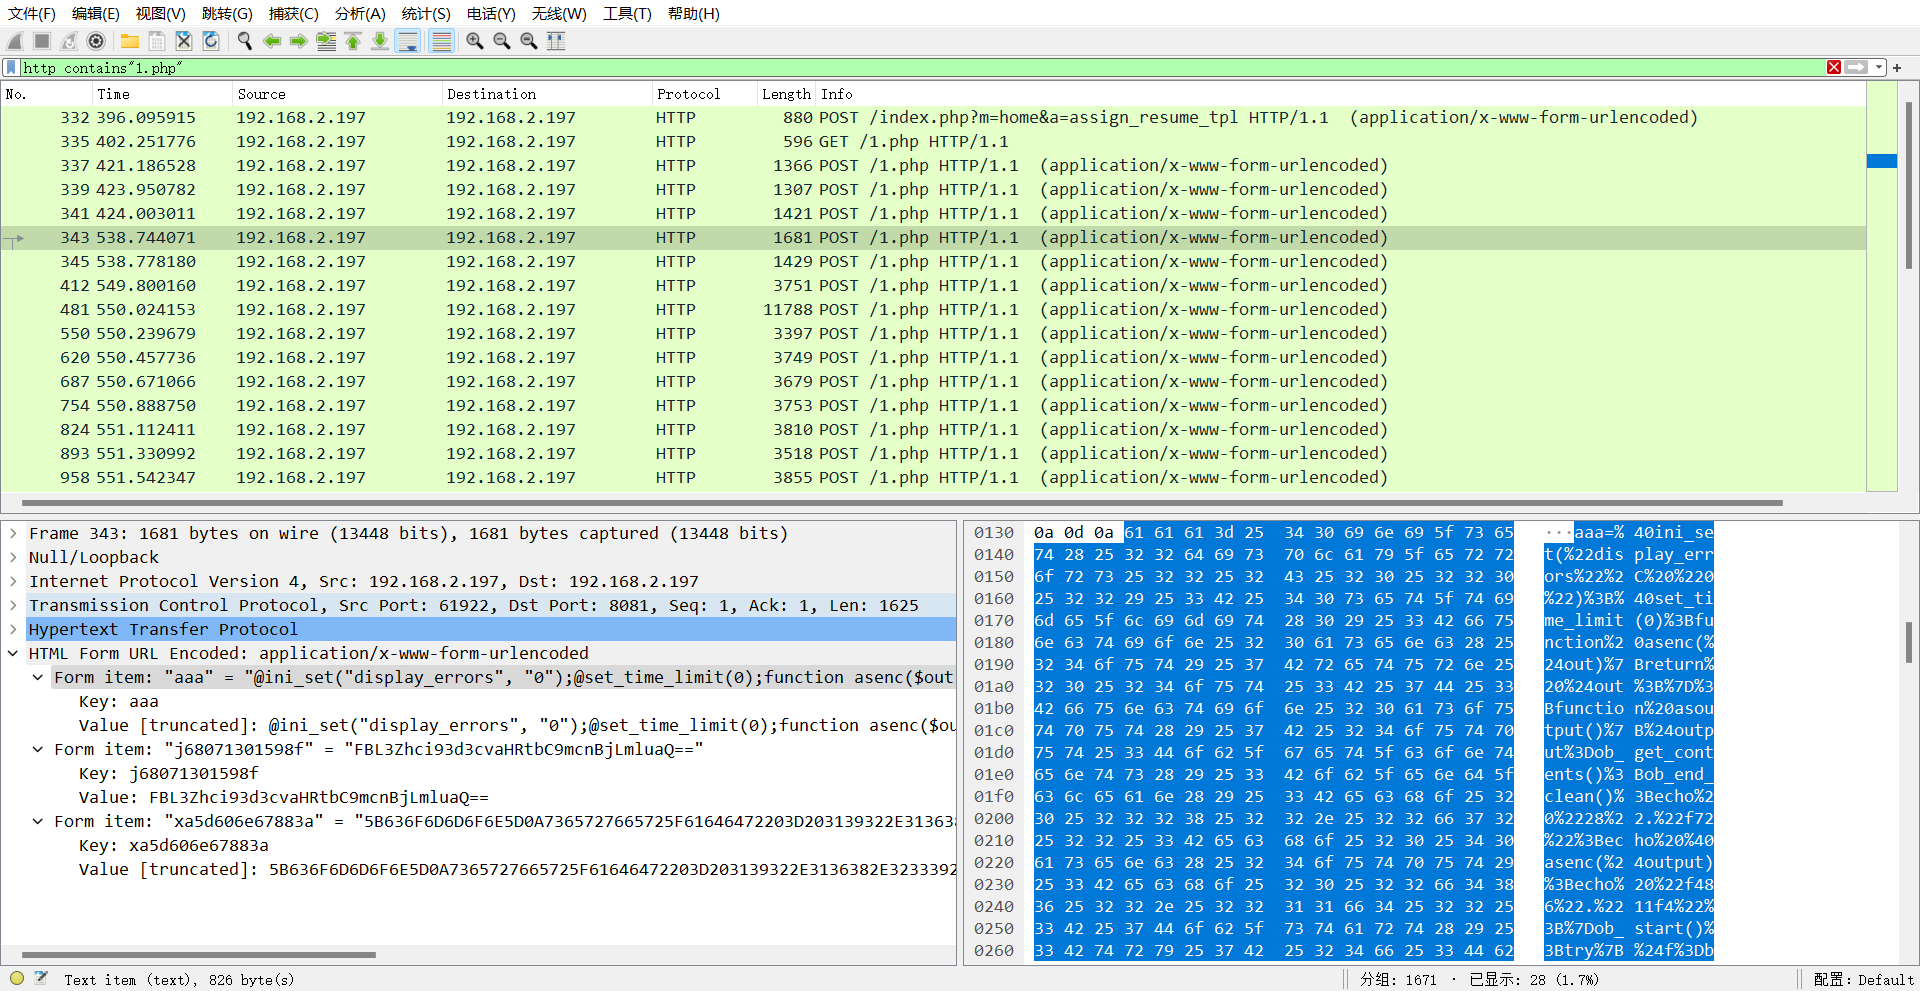Collapse Form item "aaa" node
Screen dimensions: 1920x991
(38, 677)
